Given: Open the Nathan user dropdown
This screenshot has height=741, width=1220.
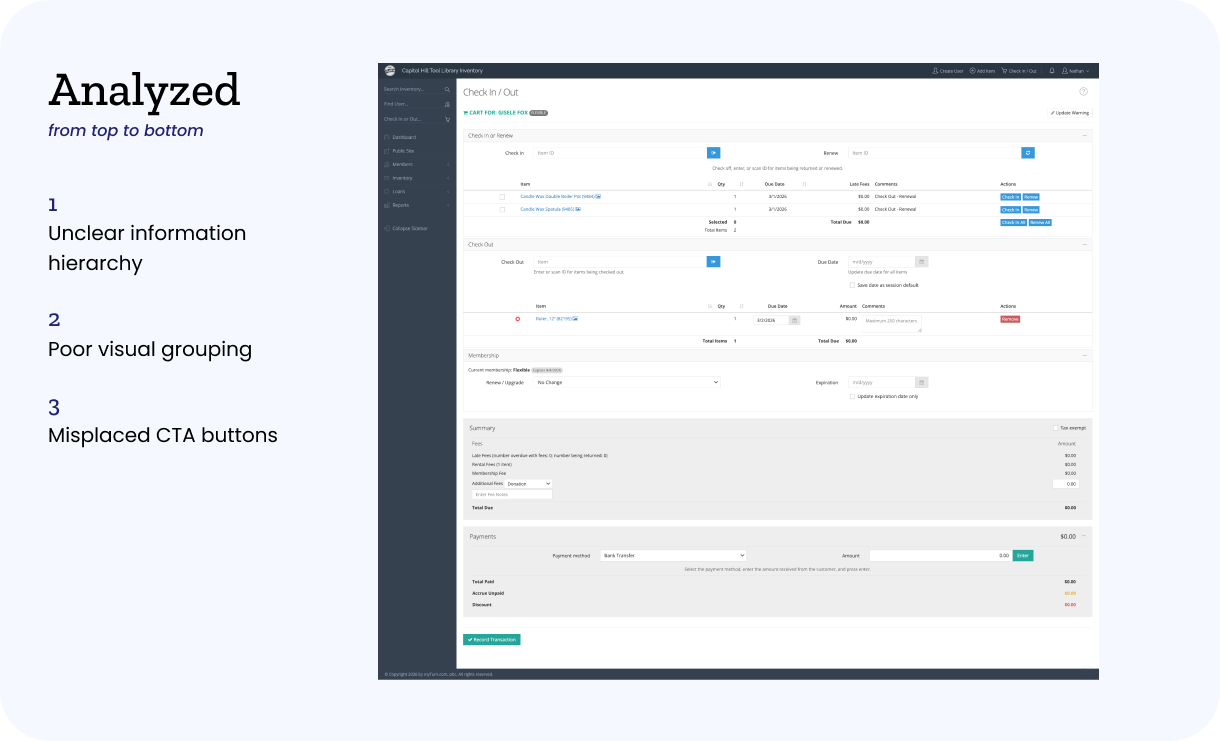Looking at the screenshot, I should click(x=1077, y=71).
